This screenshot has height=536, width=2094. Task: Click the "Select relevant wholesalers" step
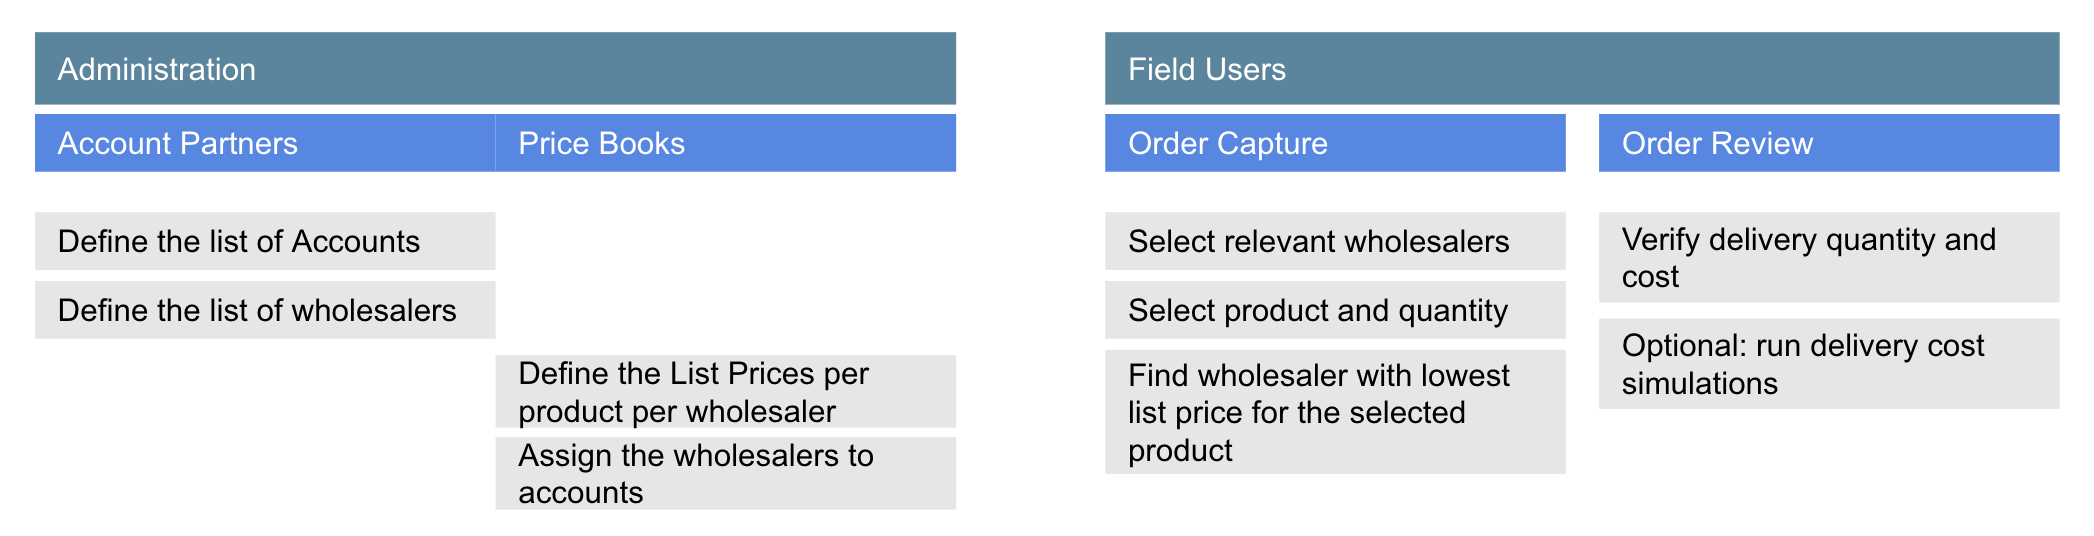pyautogui.click(x=1335, y=241)
